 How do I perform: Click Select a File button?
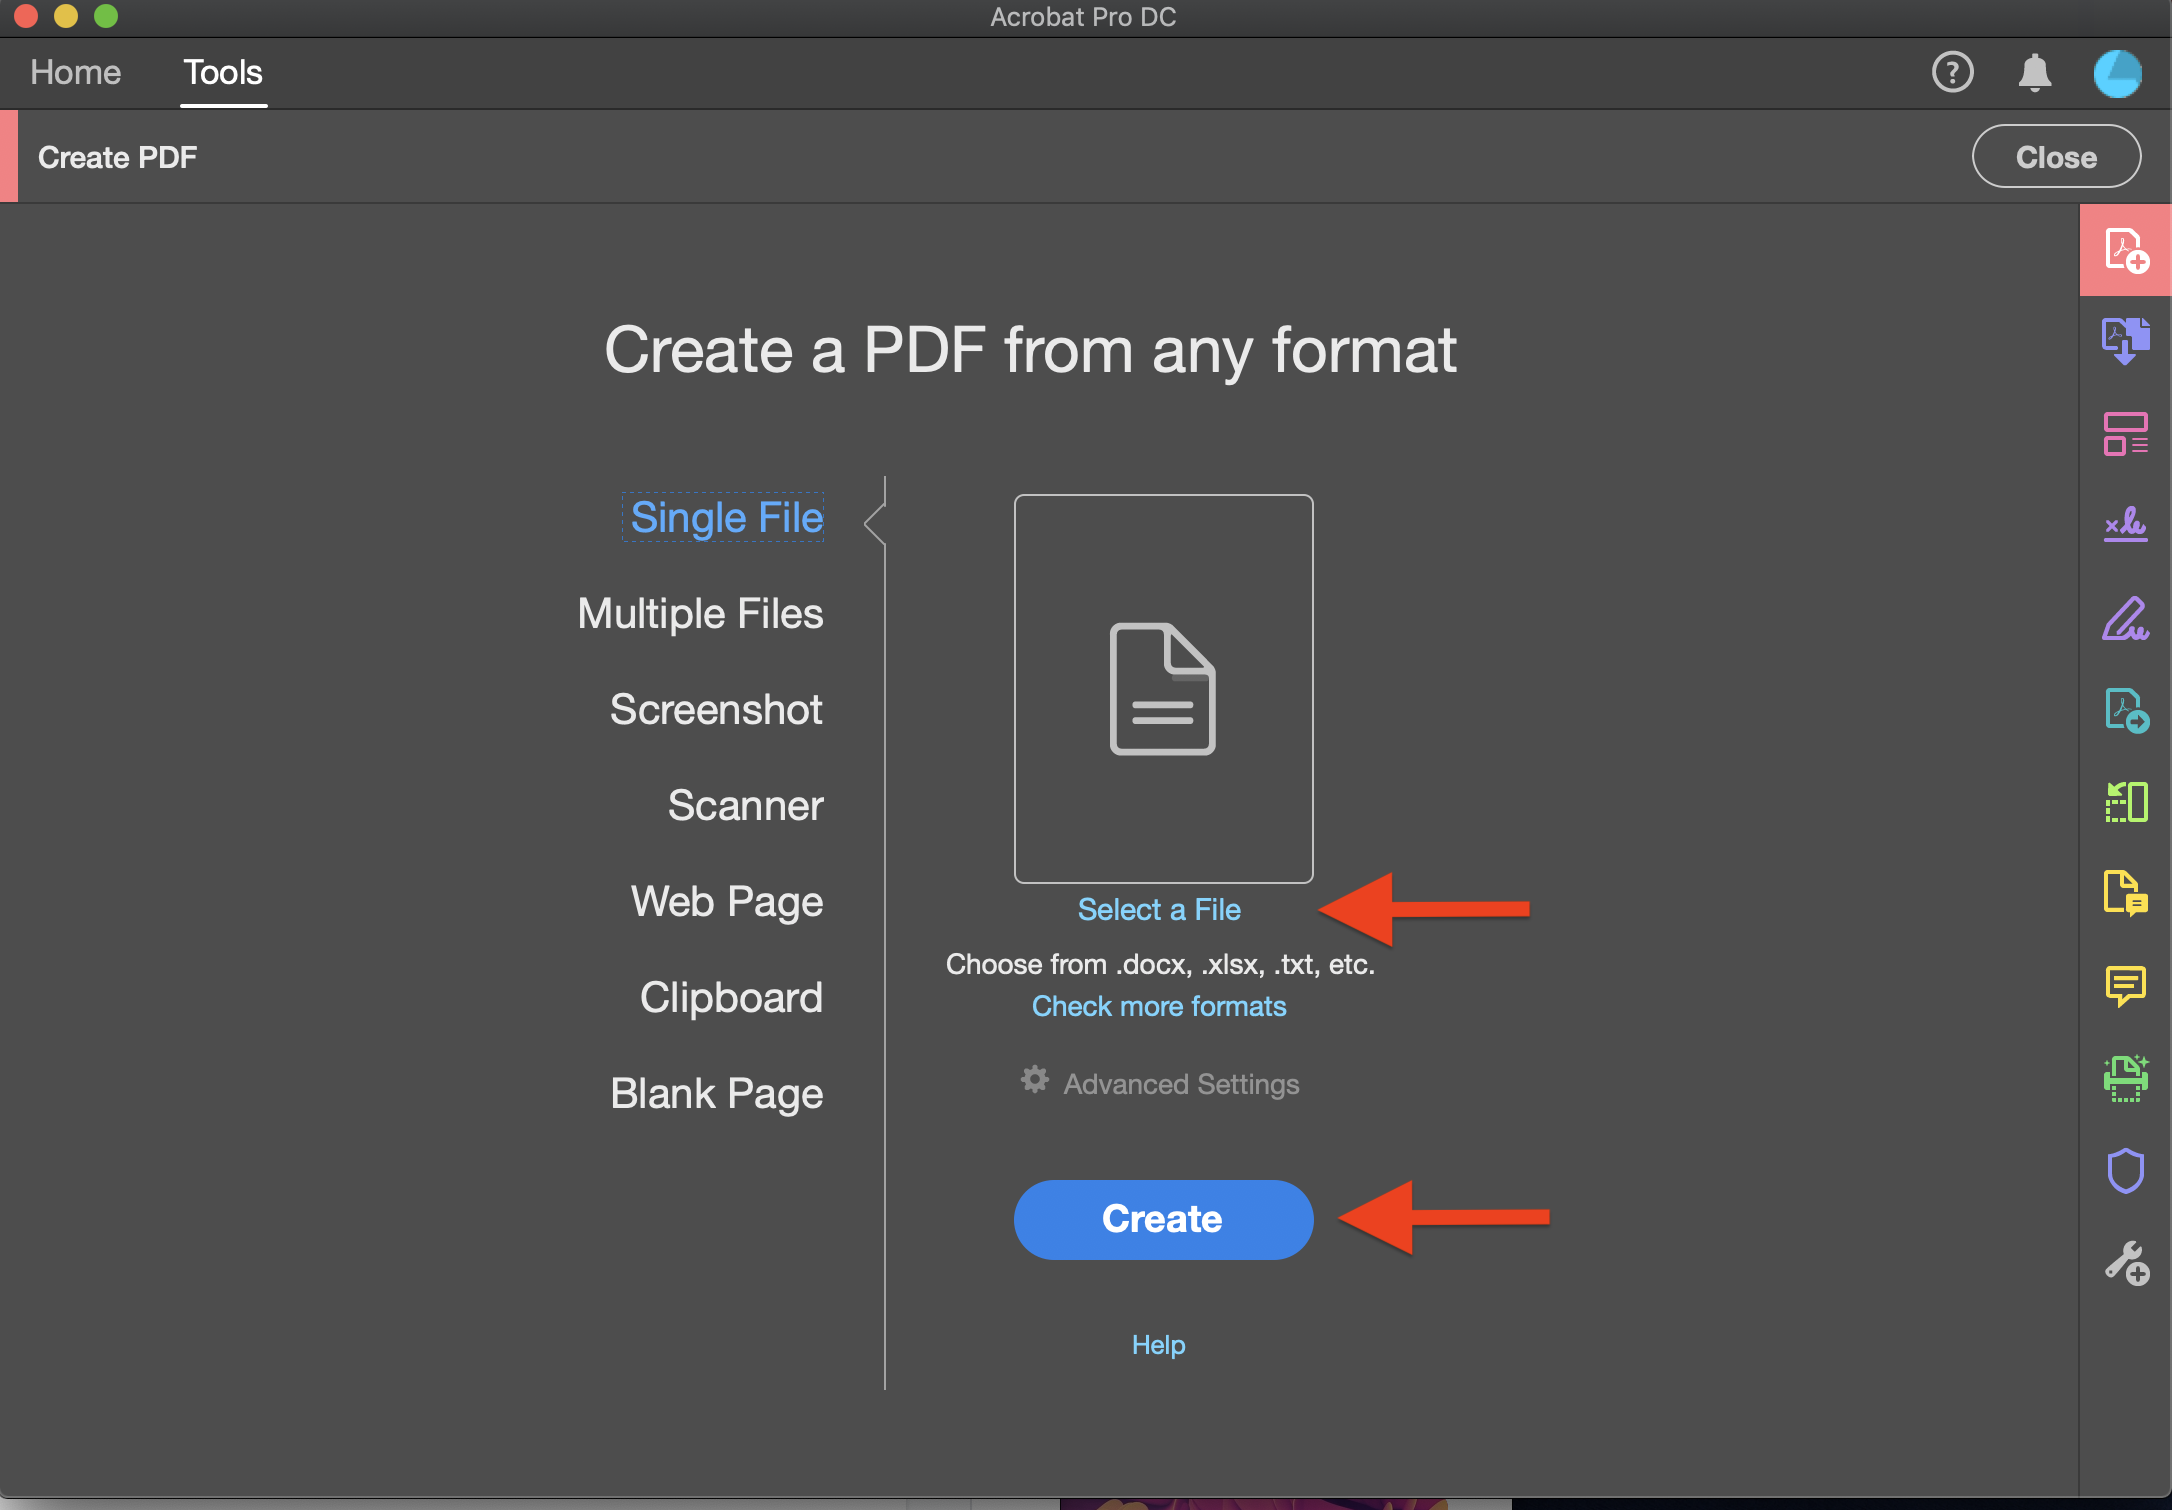[x=1155, y=909]
